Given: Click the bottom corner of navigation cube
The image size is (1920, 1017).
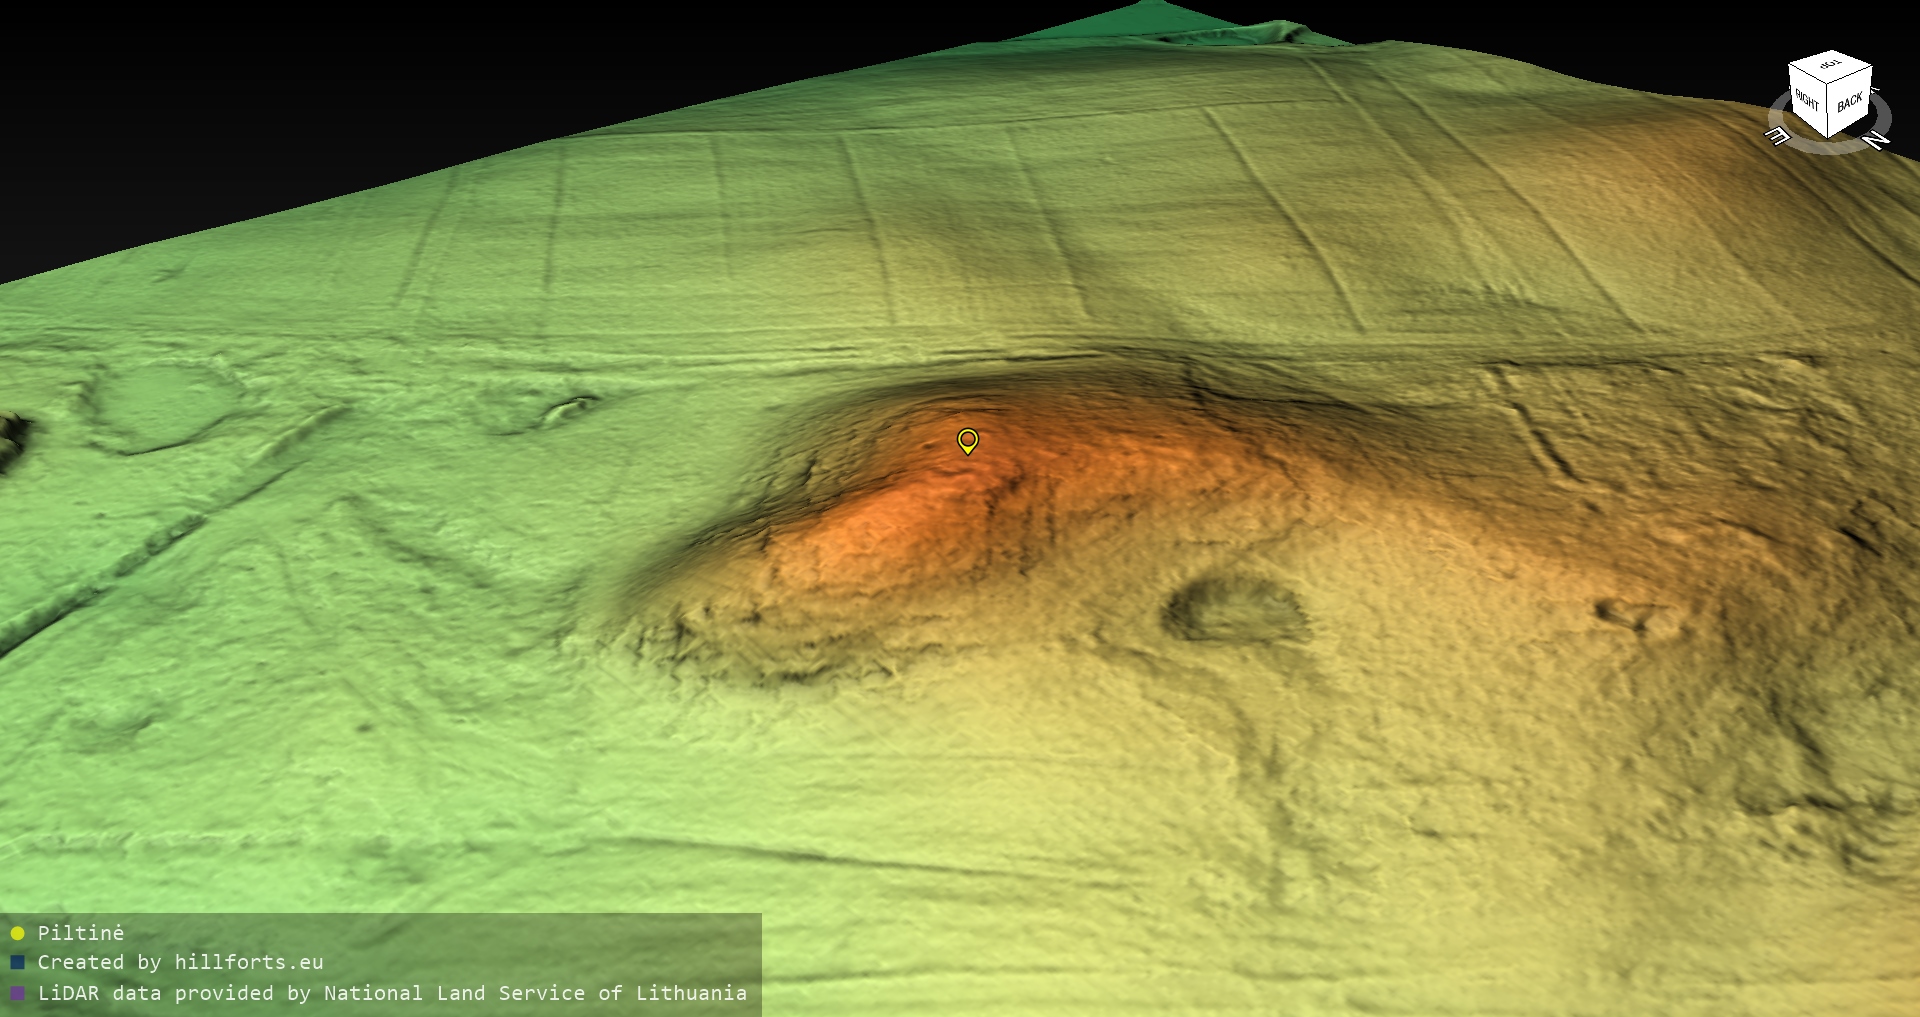Looking at the screenshot, I should [1829, 135].
